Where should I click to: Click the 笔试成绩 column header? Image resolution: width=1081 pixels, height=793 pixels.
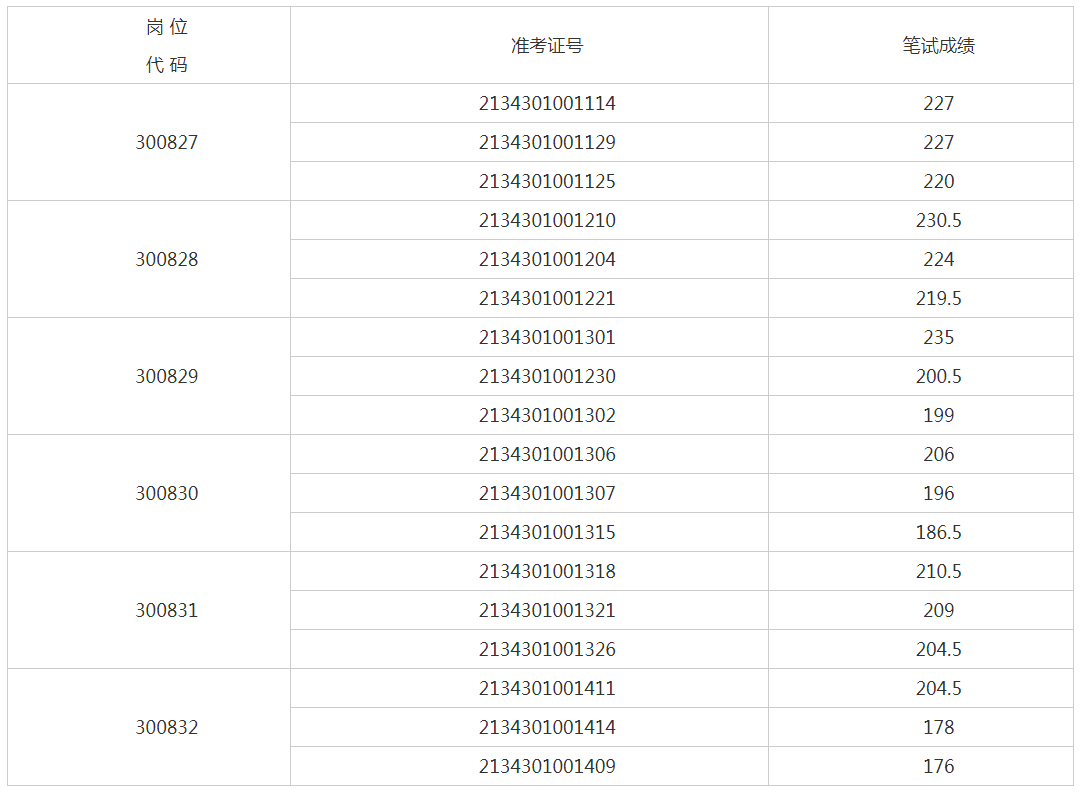[938, 46]
